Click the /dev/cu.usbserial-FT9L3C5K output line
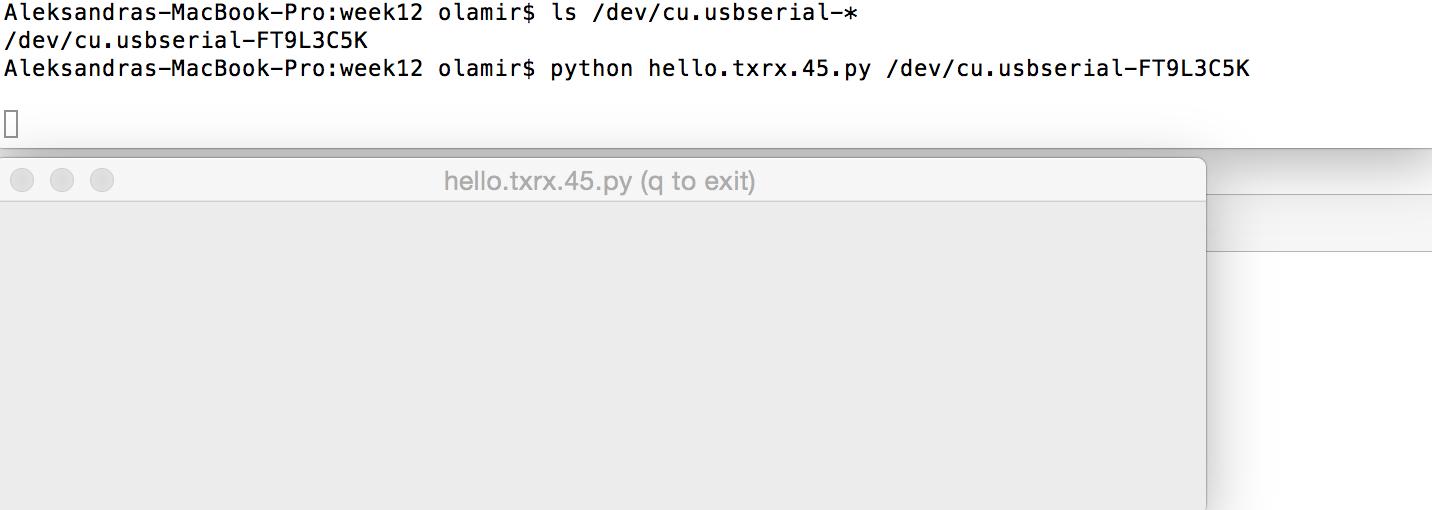Screen dimensions: 1432x510 [186, 42]
